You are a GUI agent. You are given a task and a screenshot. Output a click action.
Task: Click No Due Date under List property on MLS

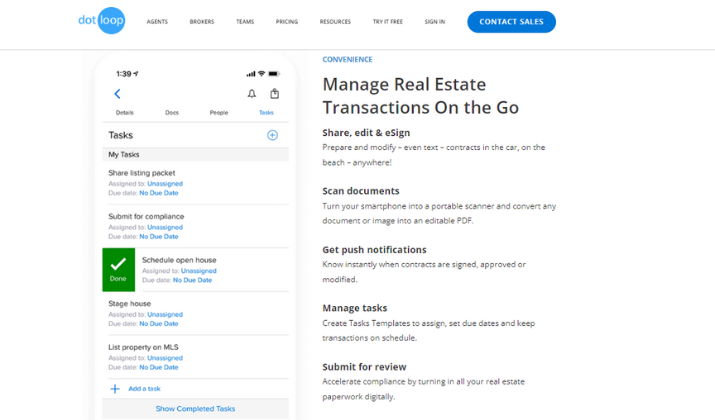point(159,367)
